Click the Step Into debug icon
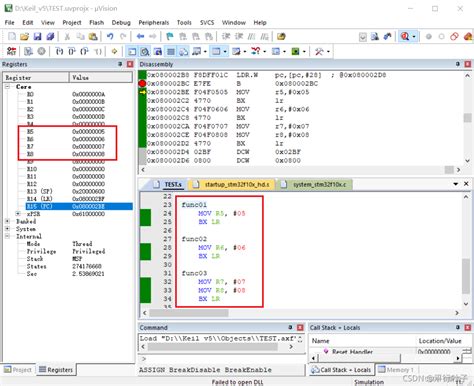The width and height of the screenshot is (474, 386). click(59, 51)
